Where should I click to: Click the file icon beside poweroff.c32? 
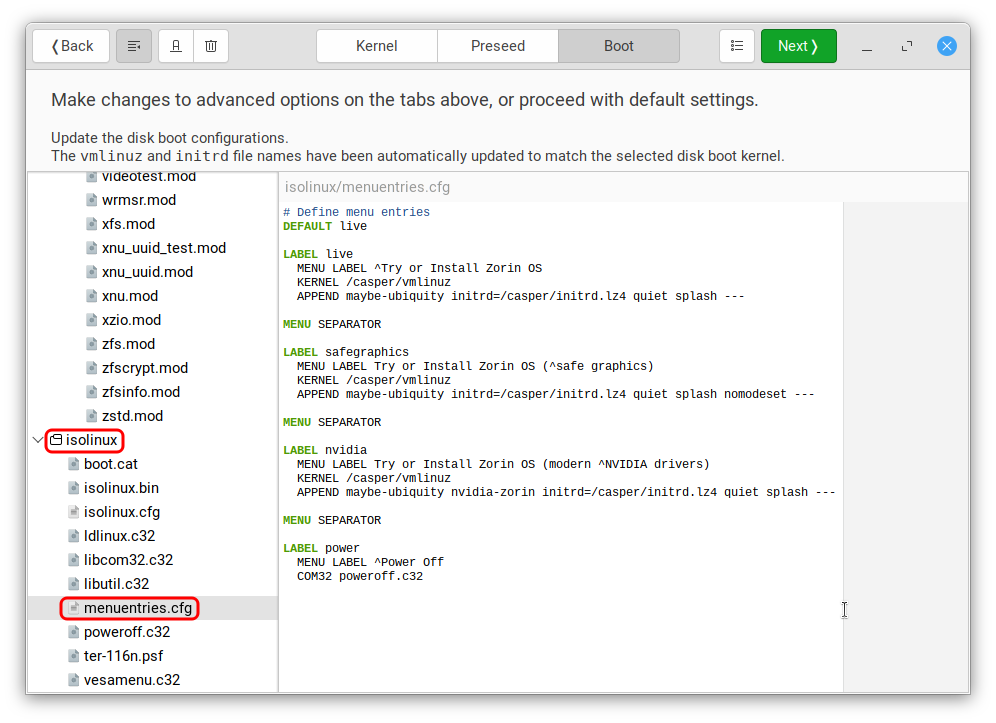point(72,631)
